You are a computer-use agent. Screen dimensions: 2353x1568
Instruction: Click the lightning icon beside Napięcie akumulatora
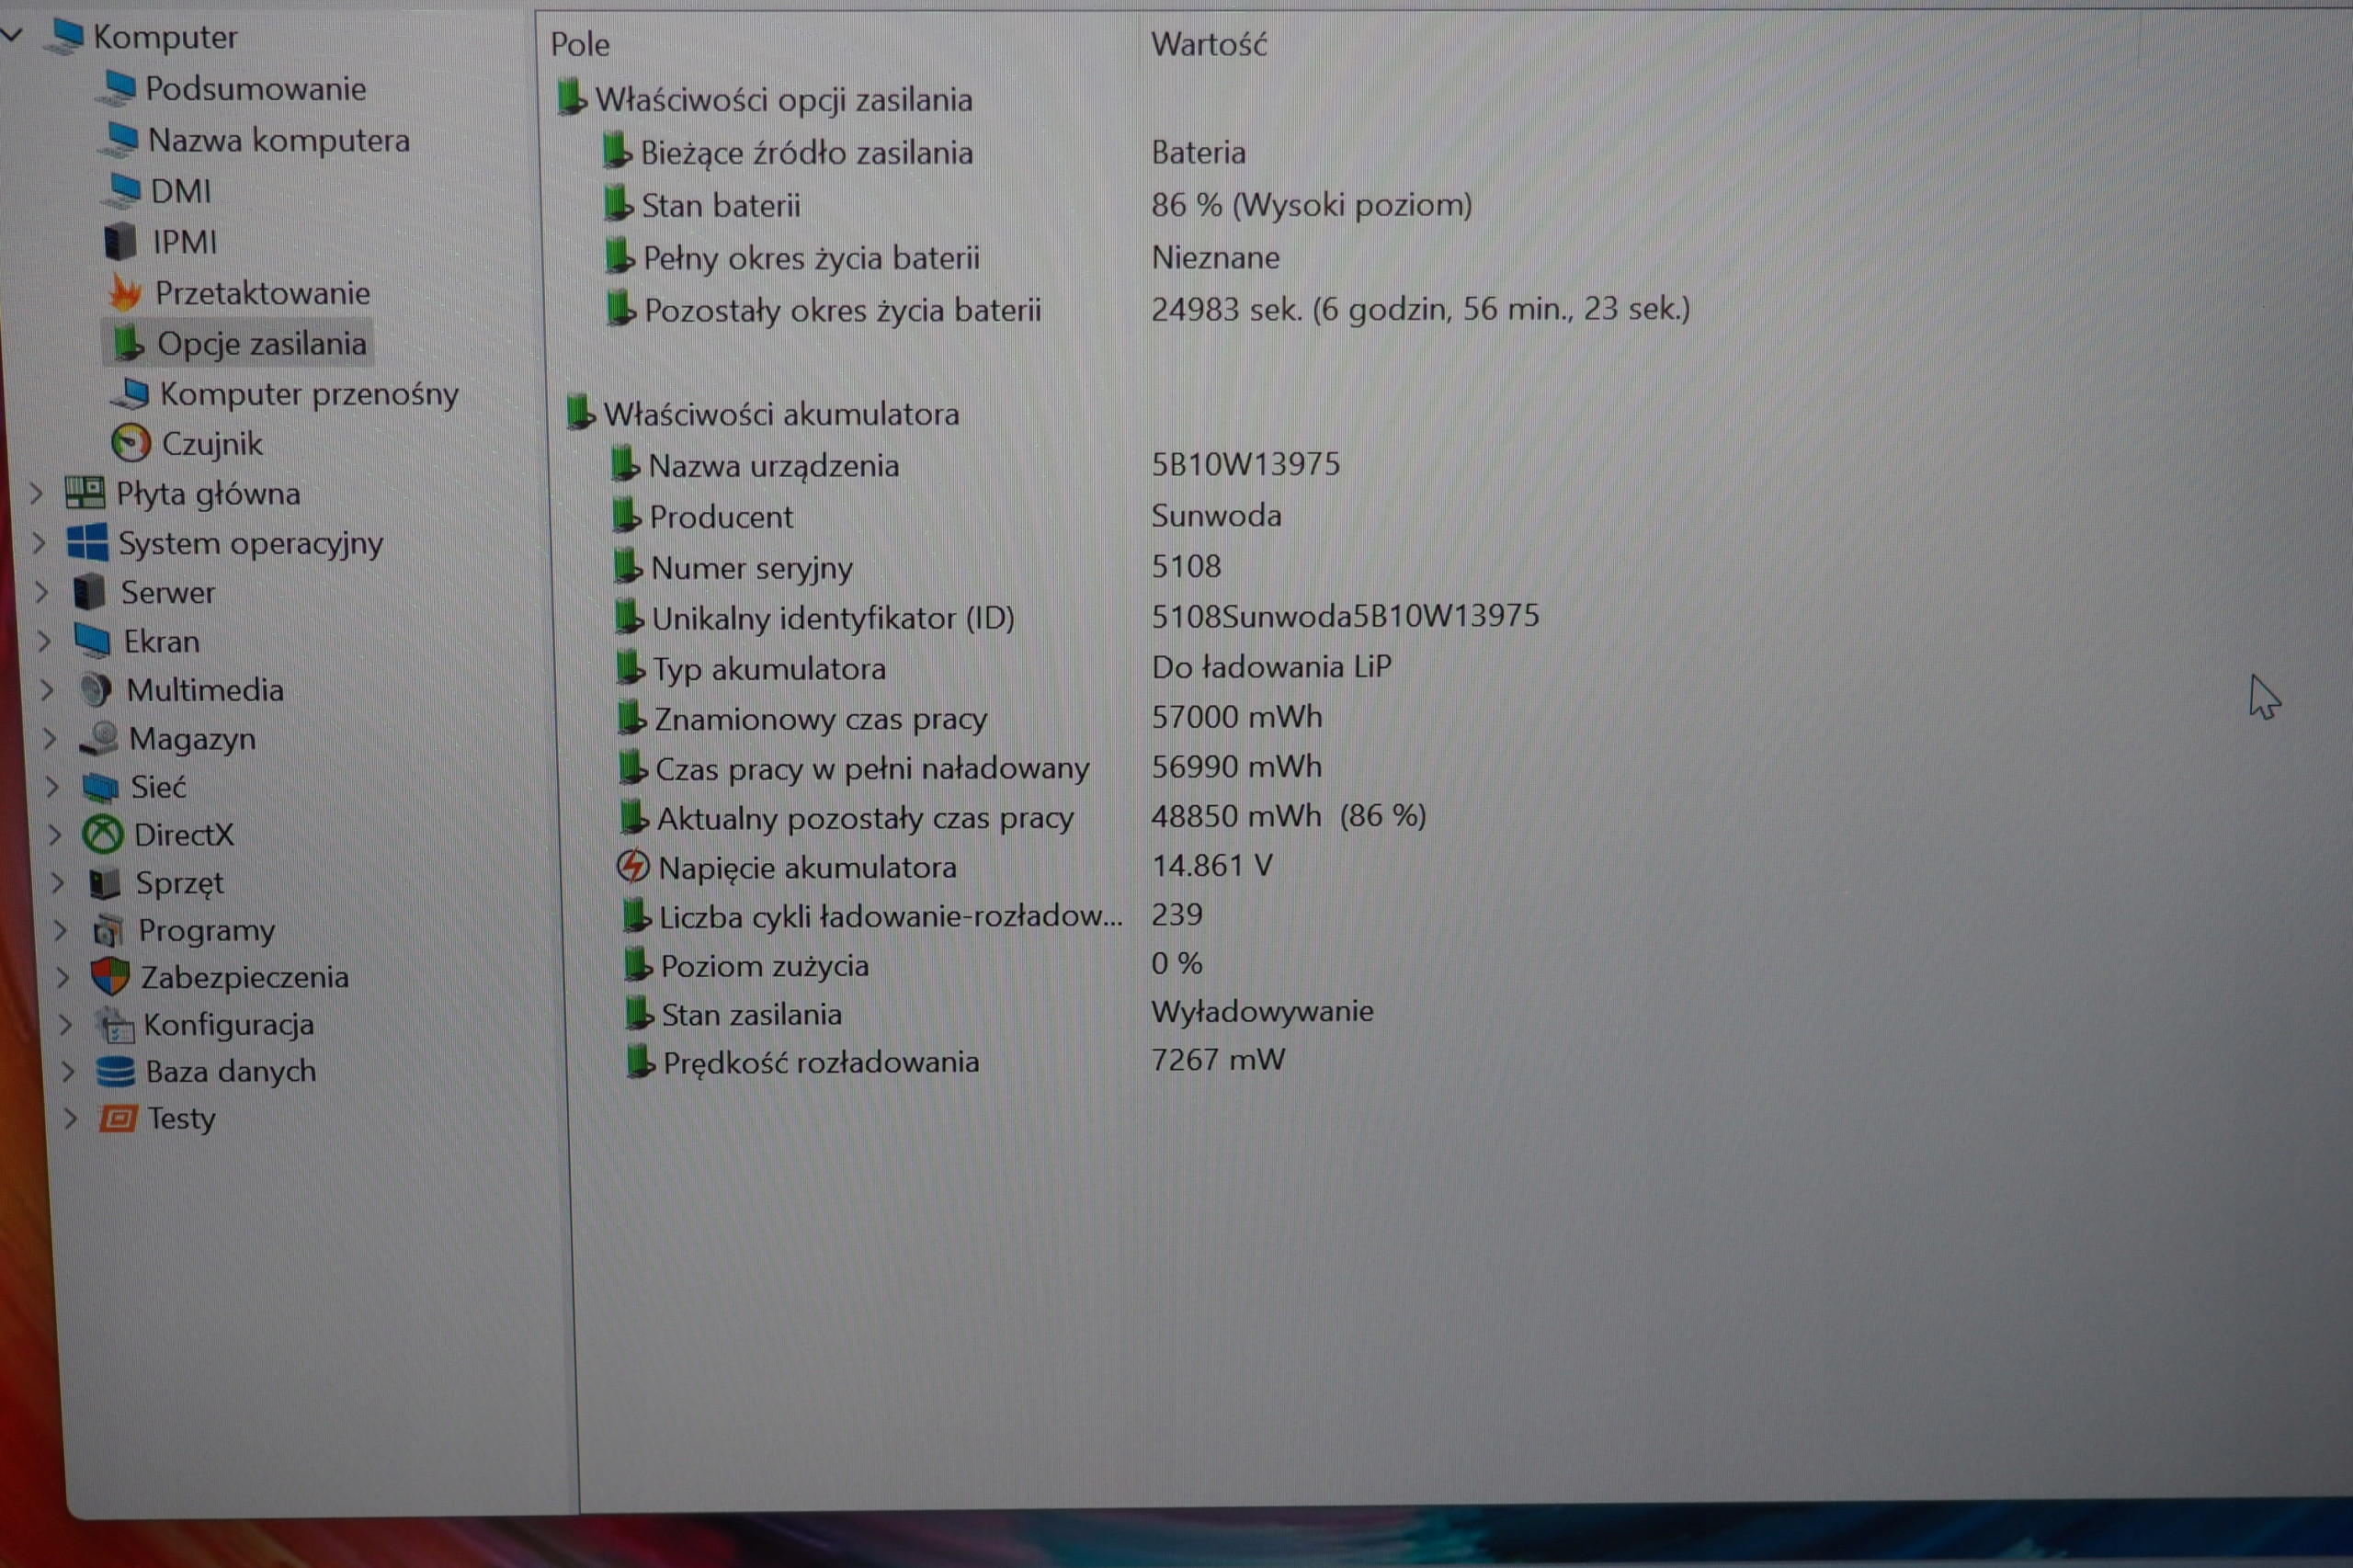(x=635, y=866)
